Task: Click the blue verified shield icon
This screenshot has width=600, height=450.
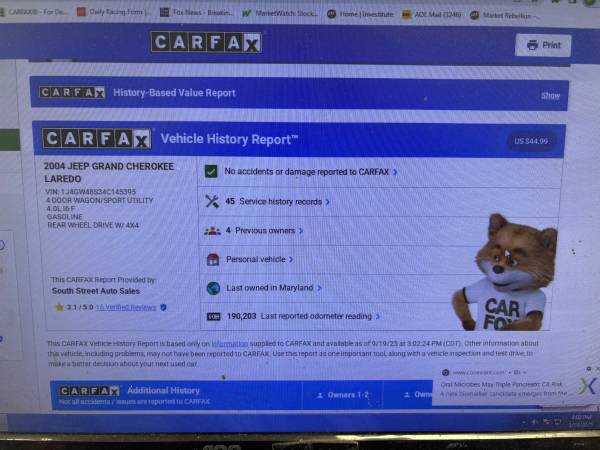Action: coord(163,307)
